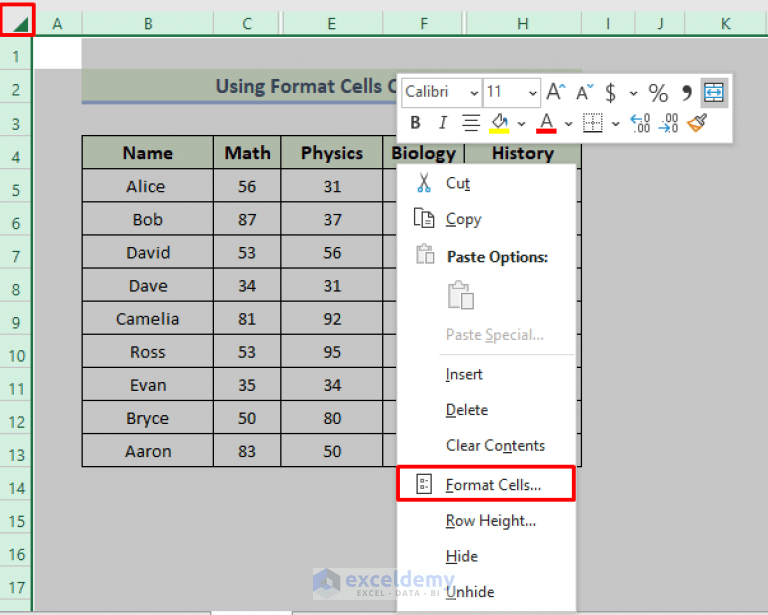
Task: Apply red font color button
Action: tap(546, 123)
